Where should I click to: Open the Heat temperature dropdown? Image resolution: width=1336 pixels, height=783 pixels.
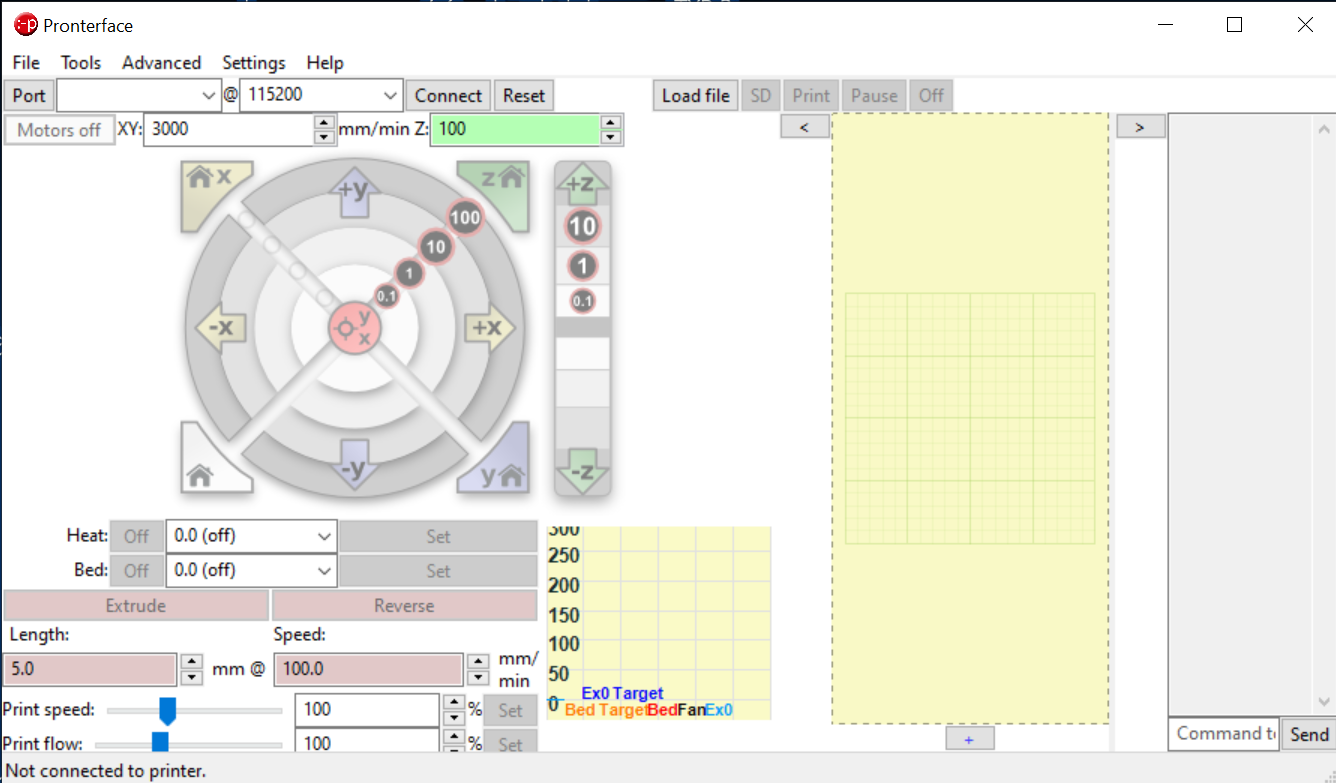tap(324, 536)
